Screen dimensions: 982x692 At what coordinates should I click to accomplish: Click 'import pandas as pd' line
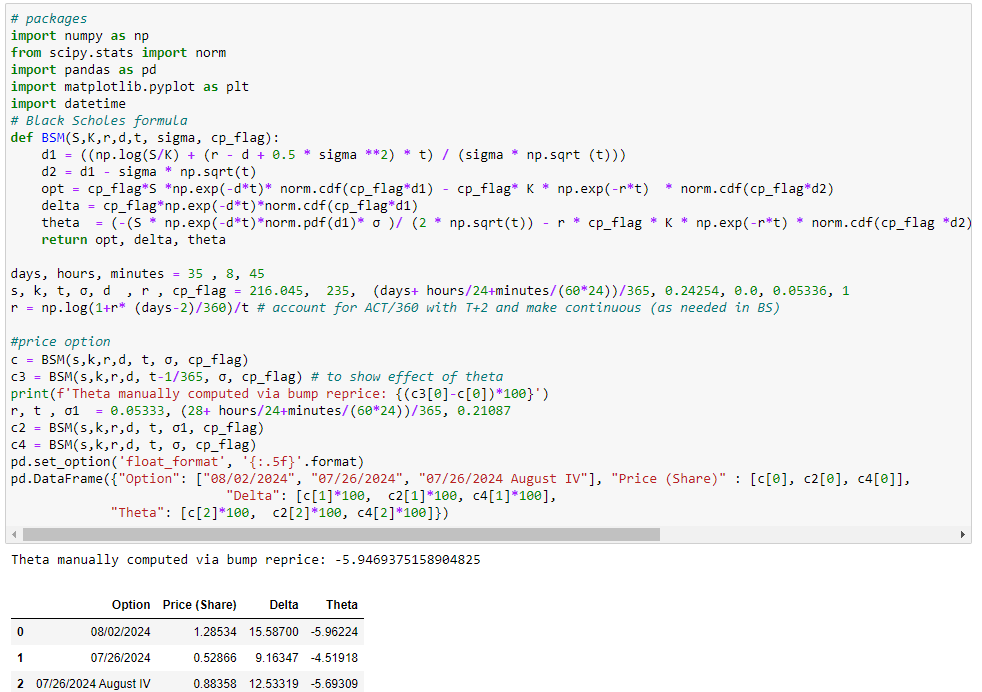tap(83, 70)
